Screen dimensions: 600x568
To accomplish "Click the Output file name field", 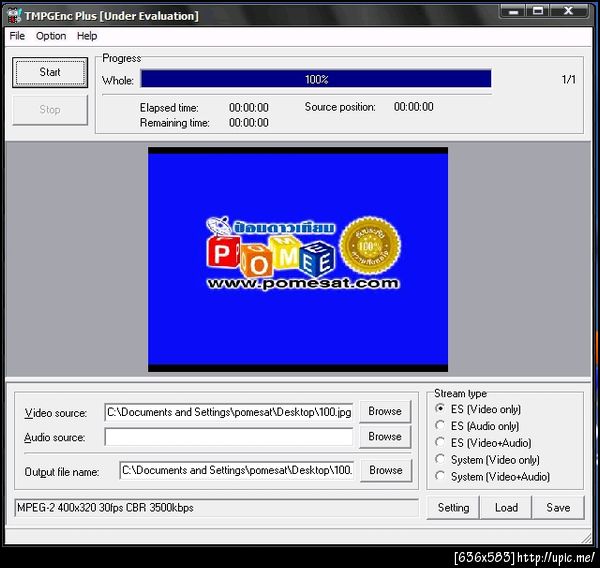I will tap(236, 470).
